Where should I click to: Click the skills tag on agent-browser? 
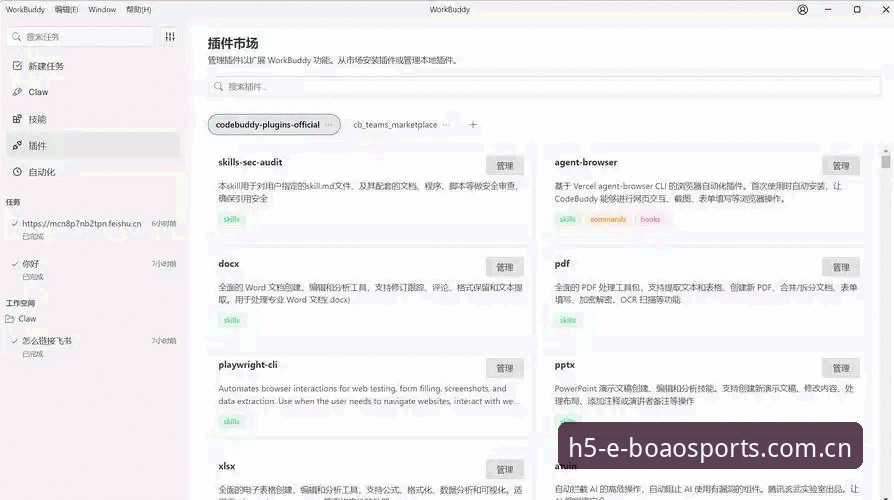568,219
